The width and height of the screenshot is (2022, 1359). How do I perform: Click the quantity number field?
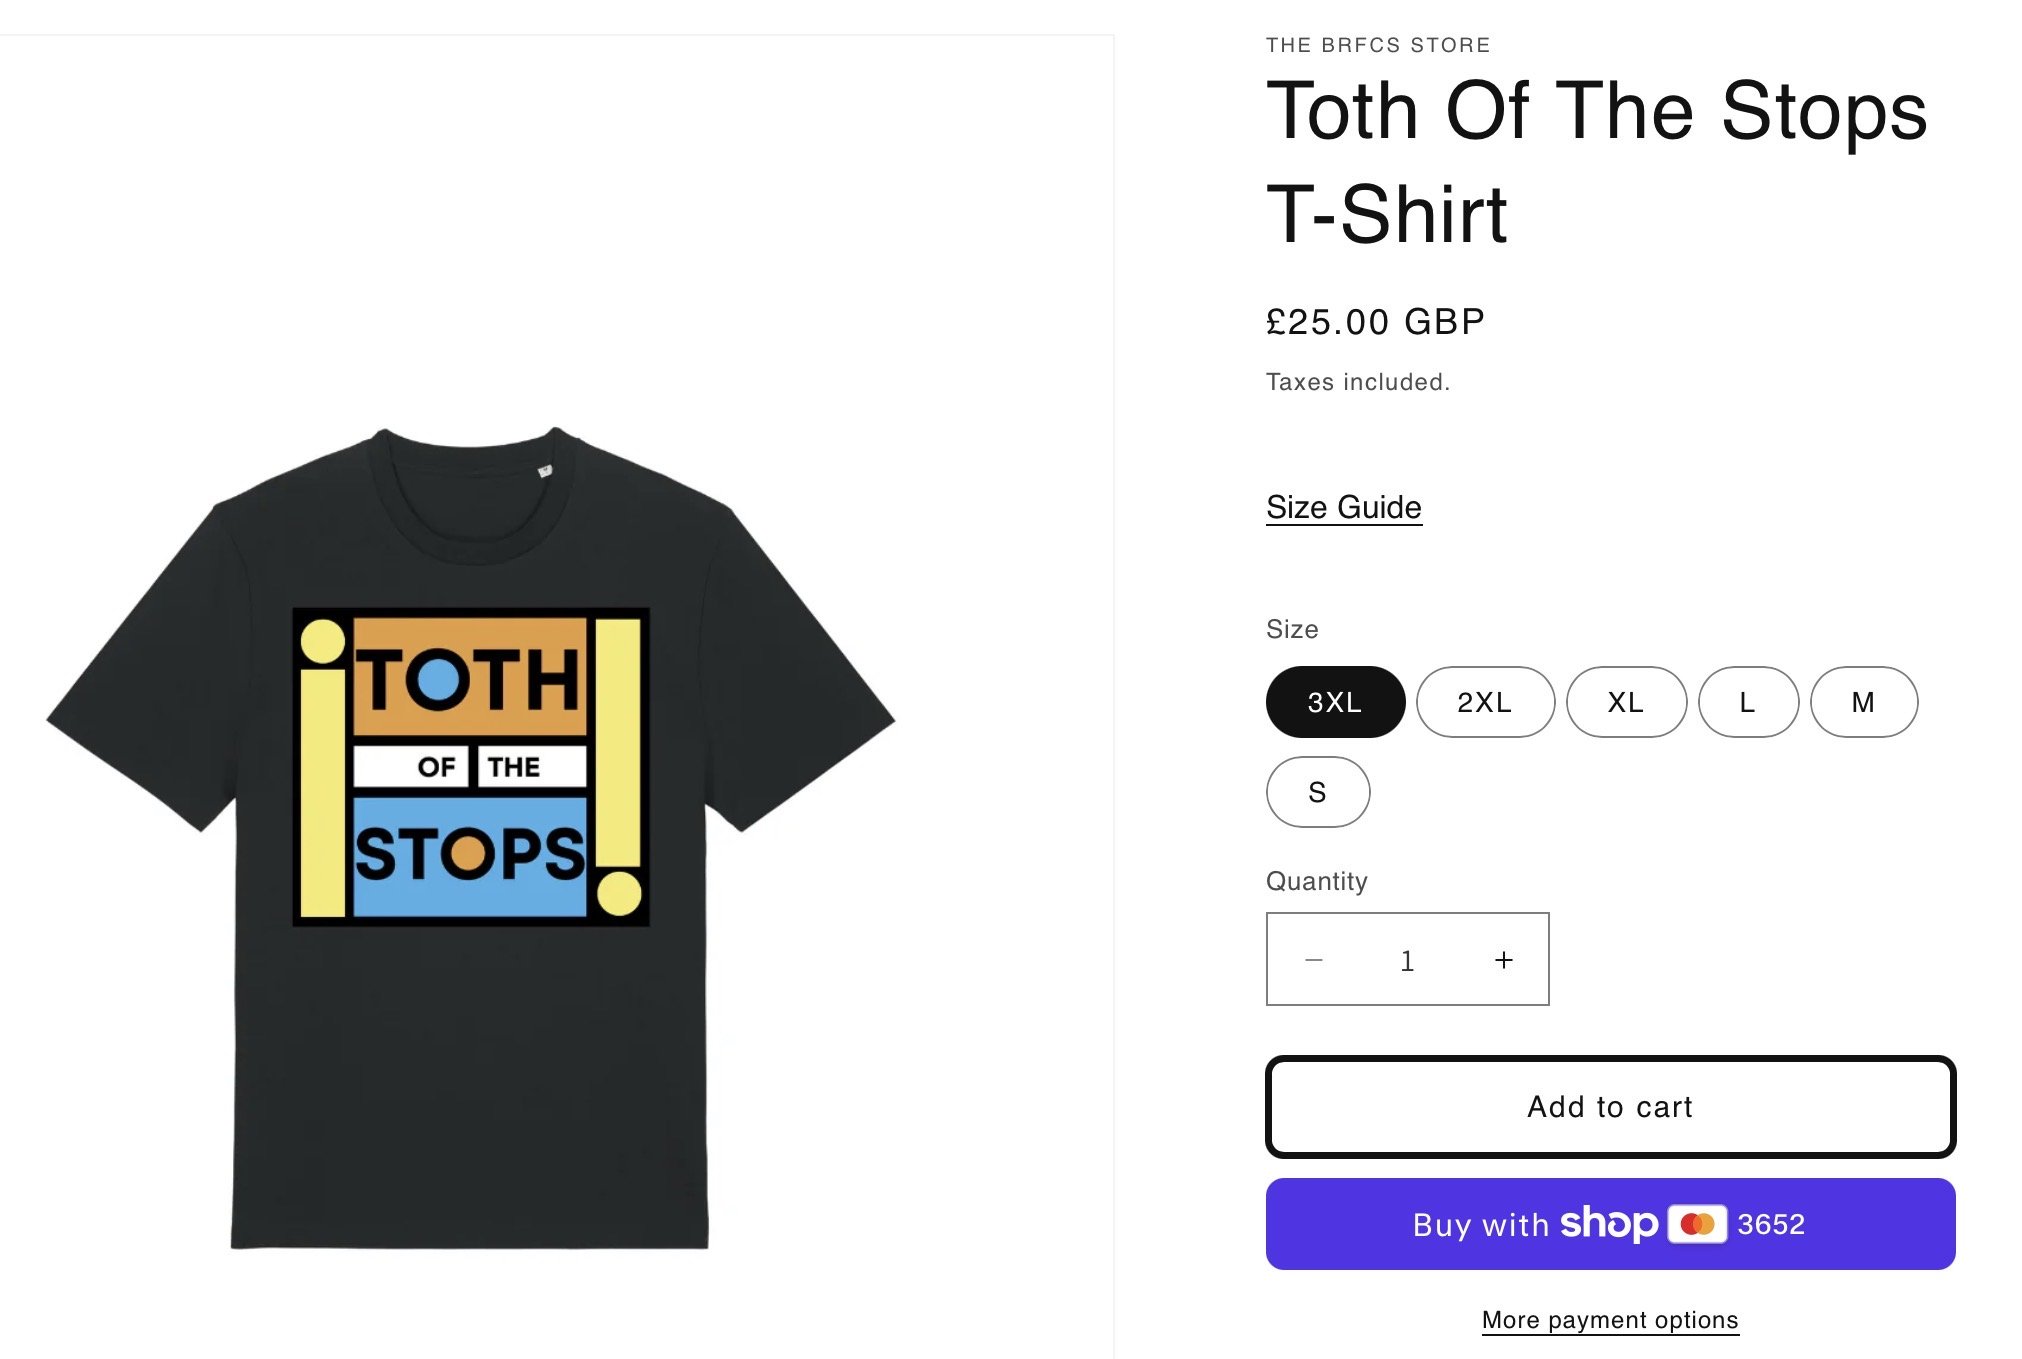[1407, 960]
